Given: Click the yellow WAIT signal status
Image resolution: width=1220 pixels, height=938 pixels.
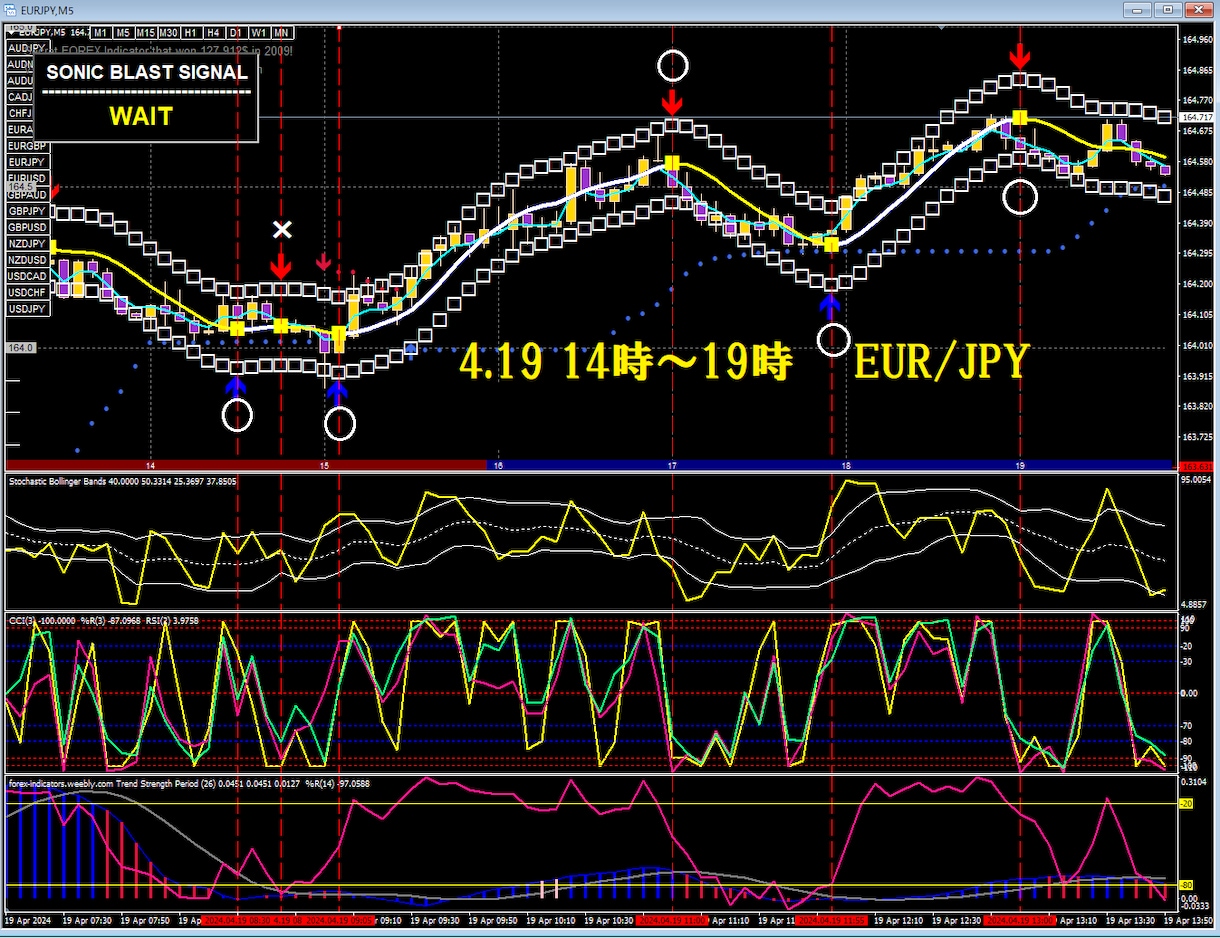Looking at the screenshot, I should pyautogui.click(x=141, y=116).
